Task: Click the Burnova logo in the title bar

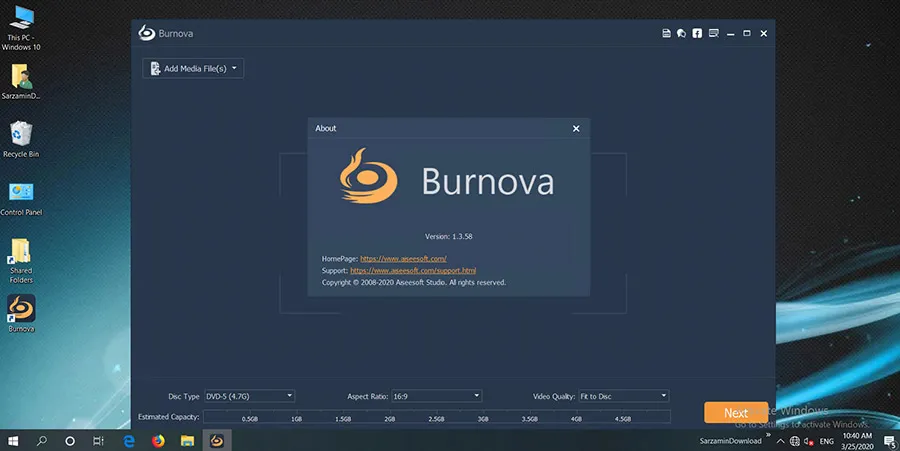Action: (x=146, y=33)
